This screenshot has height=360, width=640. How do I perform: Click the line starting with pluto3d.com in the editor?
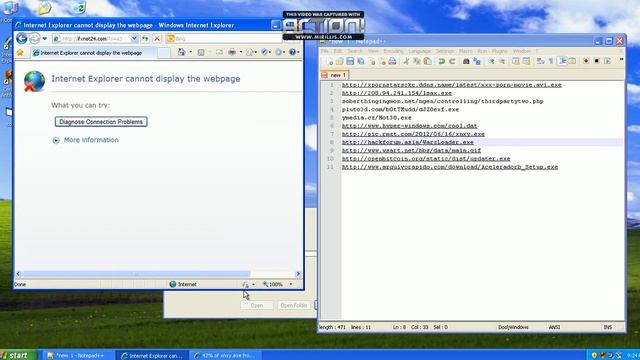coord(400,110)
